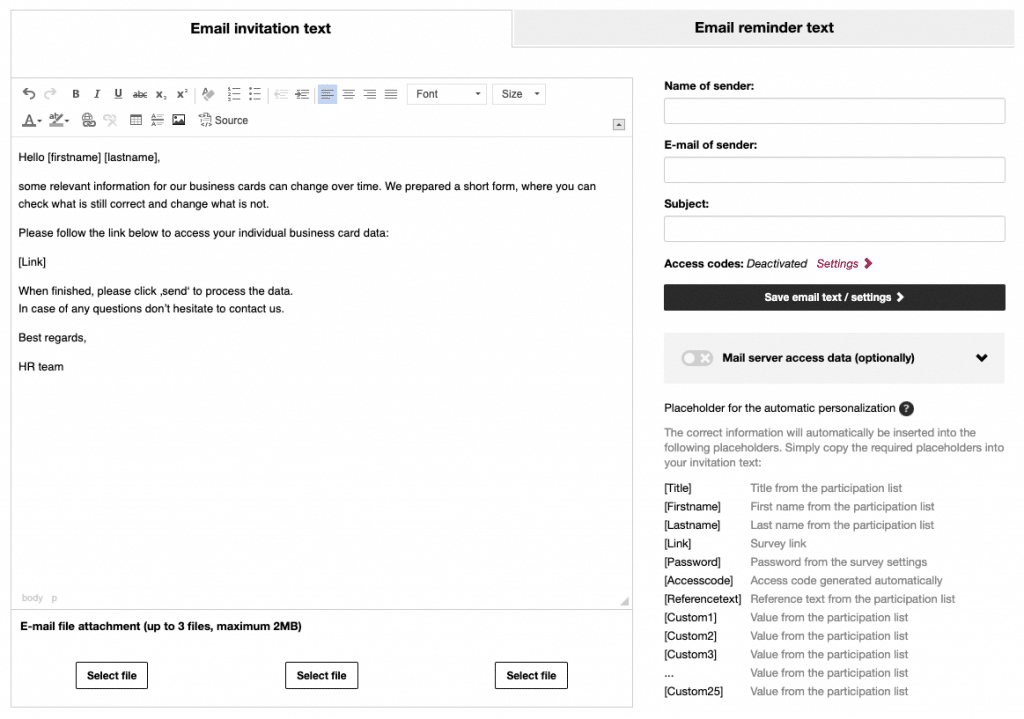Click the [Accesscode] placeholder text
This screenshot has width=1024, height=719.
click(698, 581)
